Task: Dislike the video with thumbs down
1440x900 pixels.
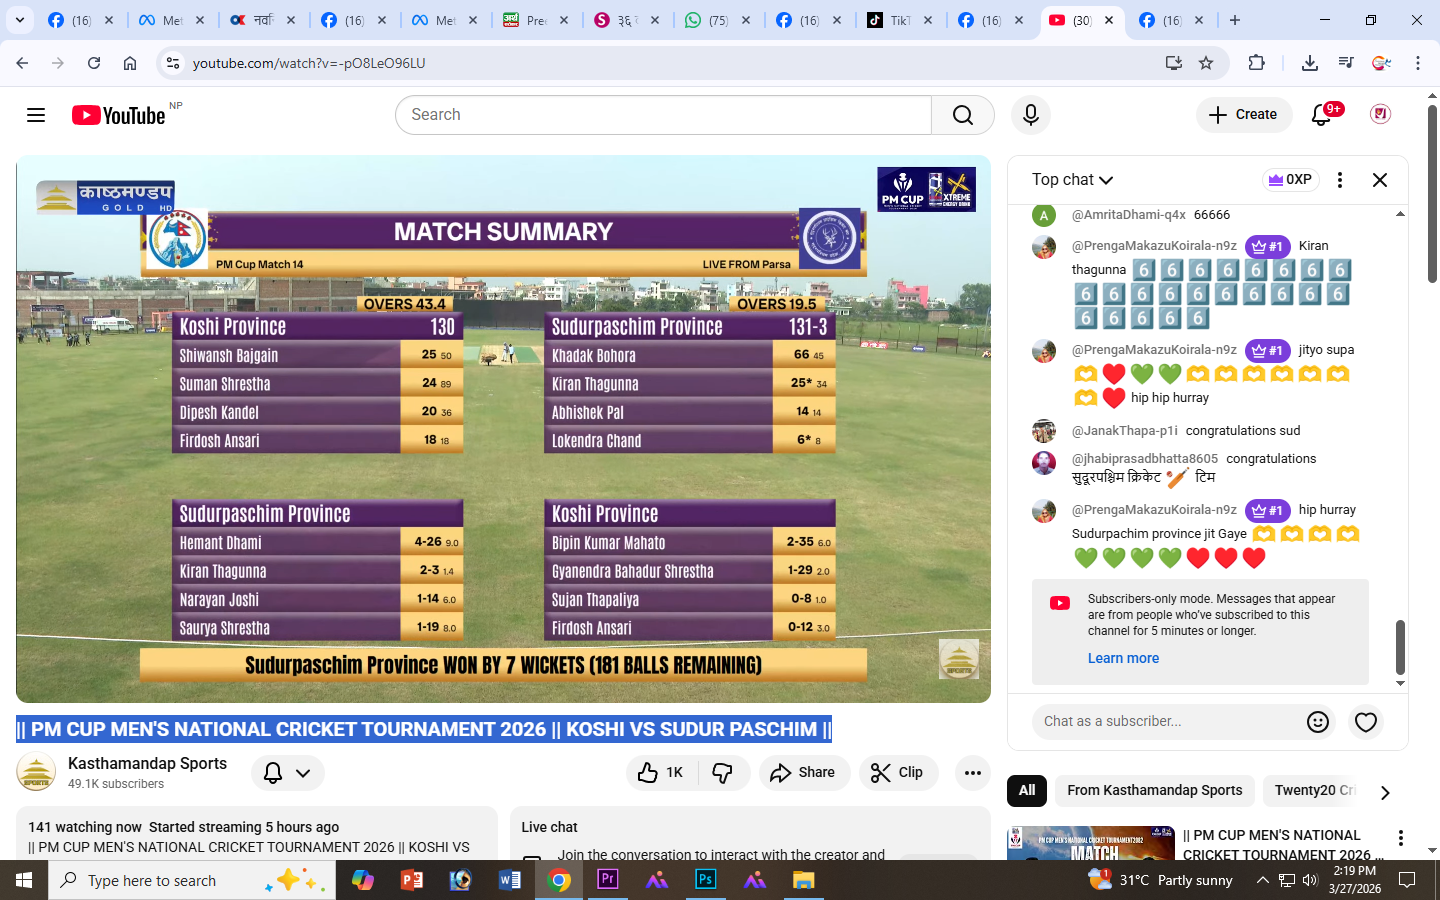Action: pyautogui.click(x=723, y=772)
